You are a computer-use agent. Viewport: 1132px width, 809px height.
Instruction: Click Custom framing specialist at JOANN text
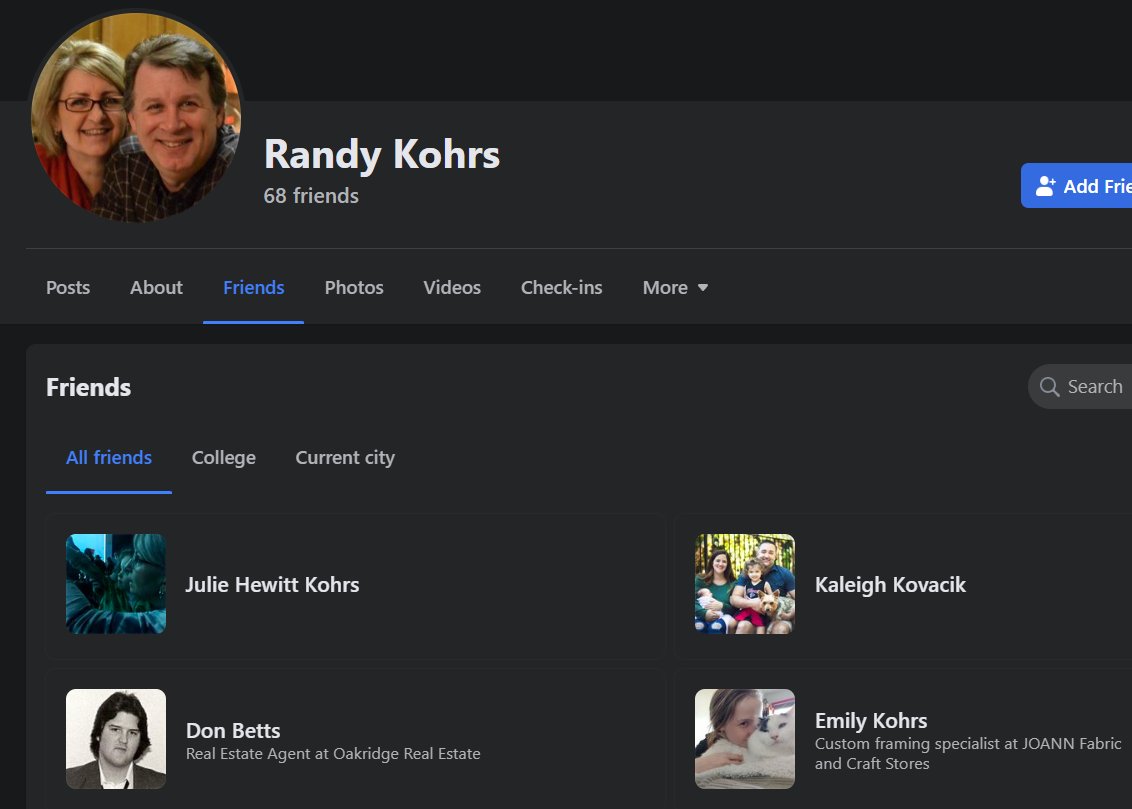pyautogui.click(x=968, y=753)
